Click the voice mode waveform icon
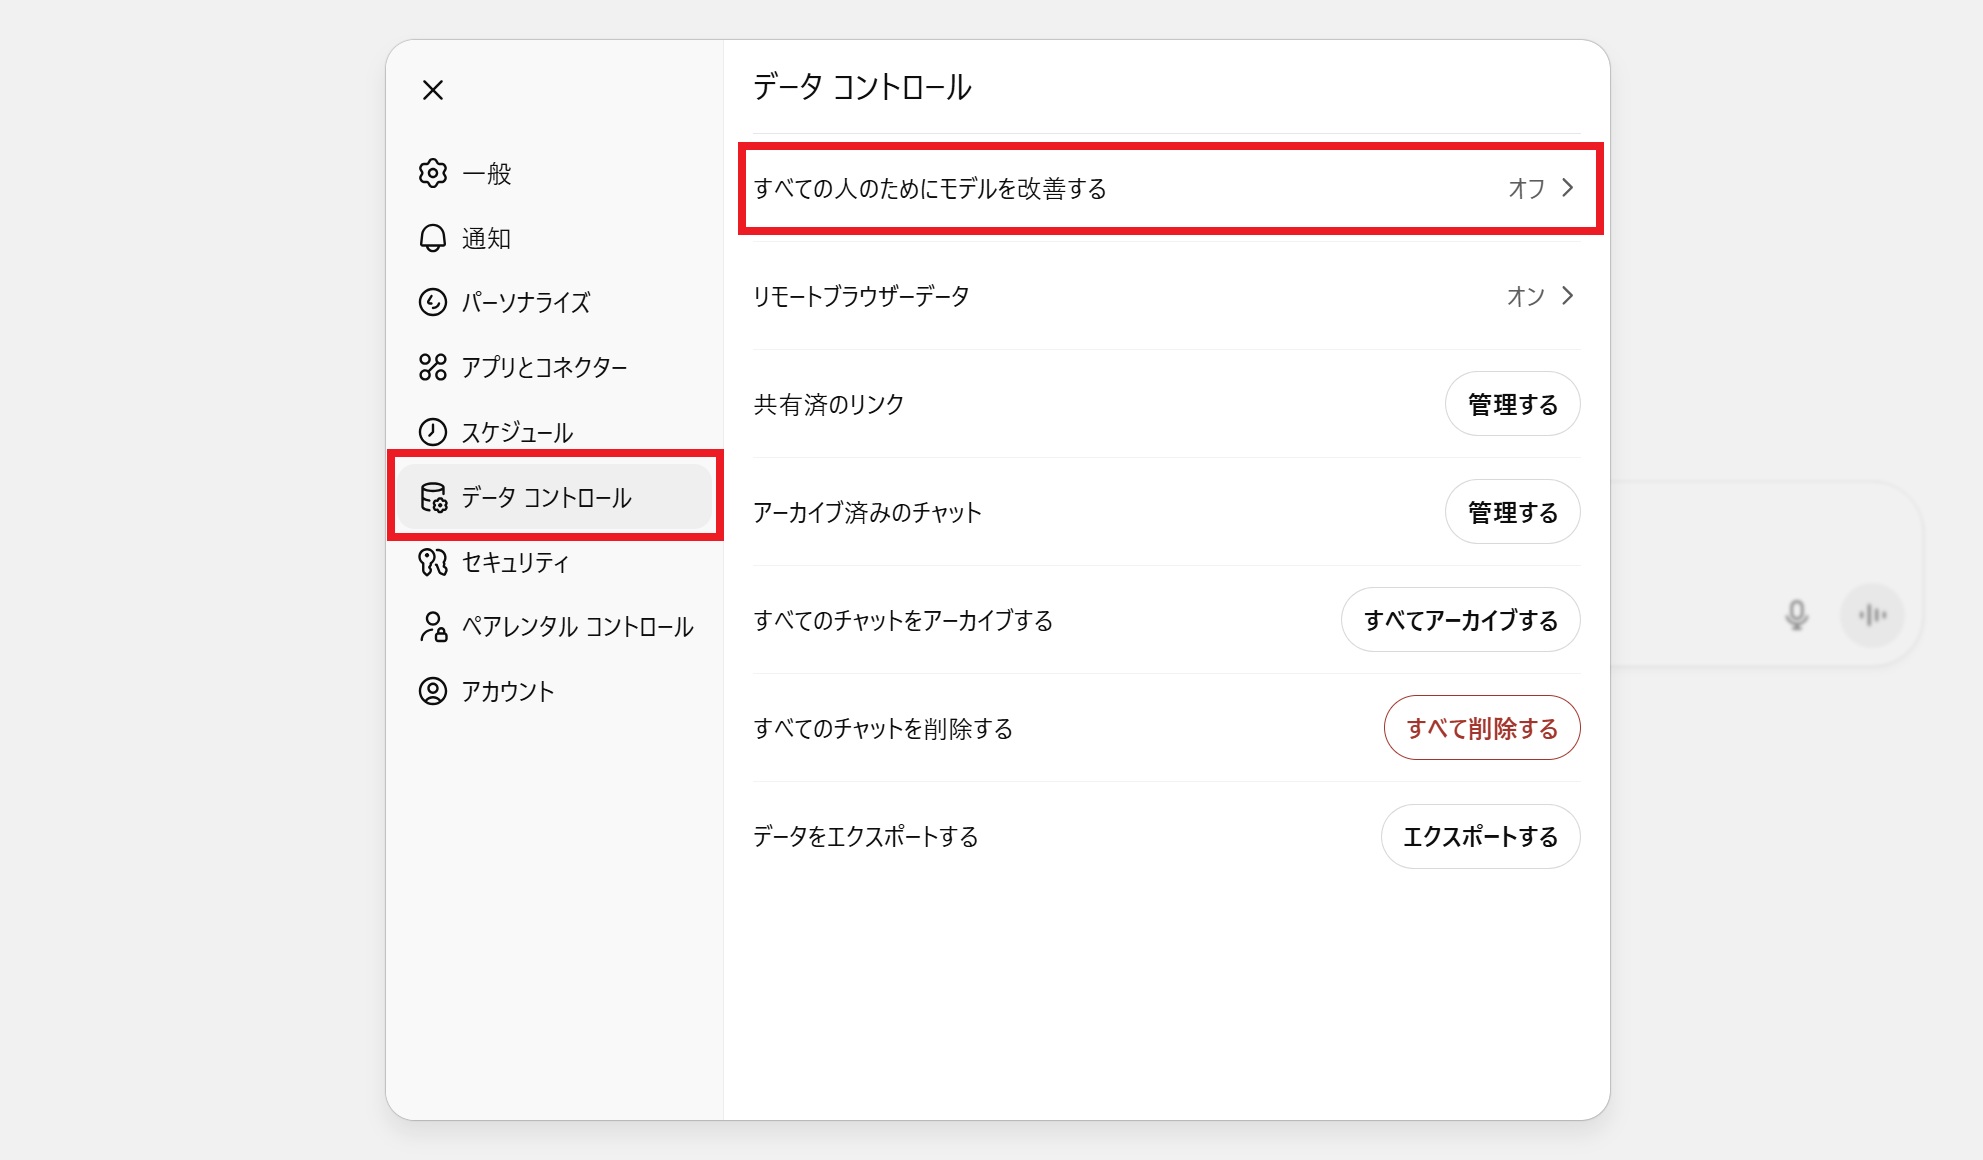This screenshot has height=1160, width=1983. coord(1872,615)
